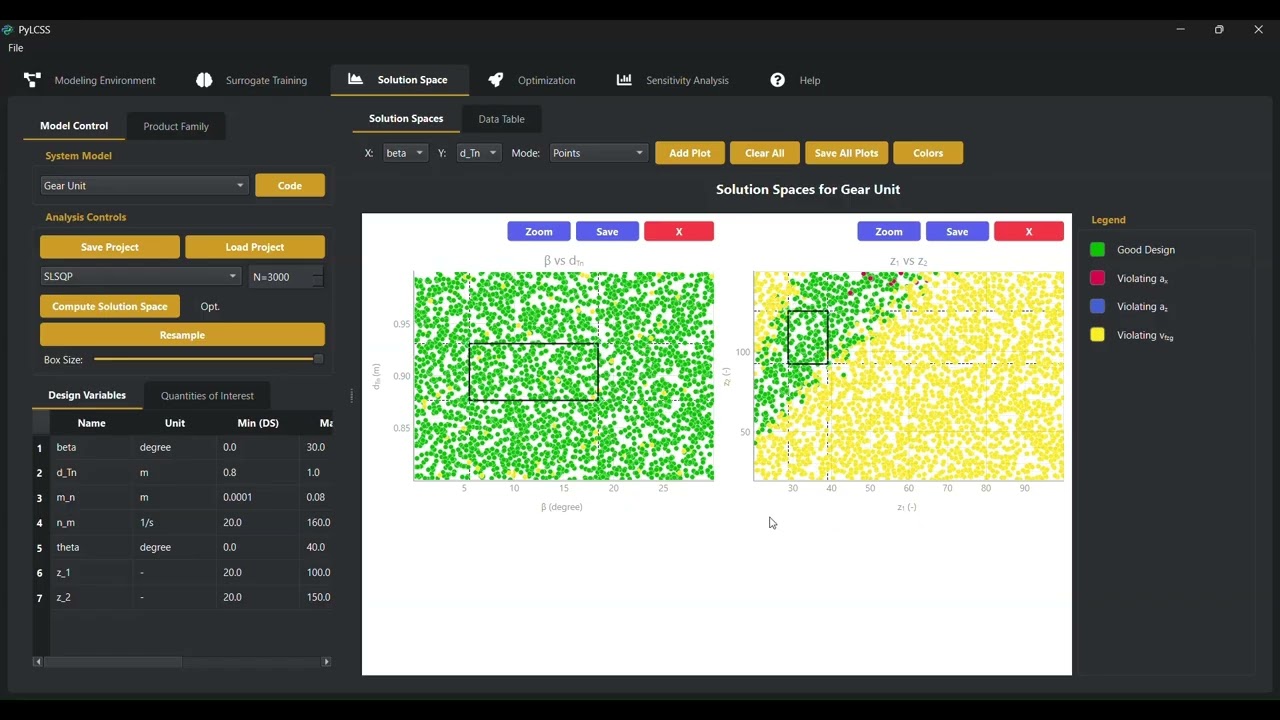Show the Quantities of Interest tab
Image resolution: width=1280 pixels, height=720 pixels.
click(x=207, y=396)
